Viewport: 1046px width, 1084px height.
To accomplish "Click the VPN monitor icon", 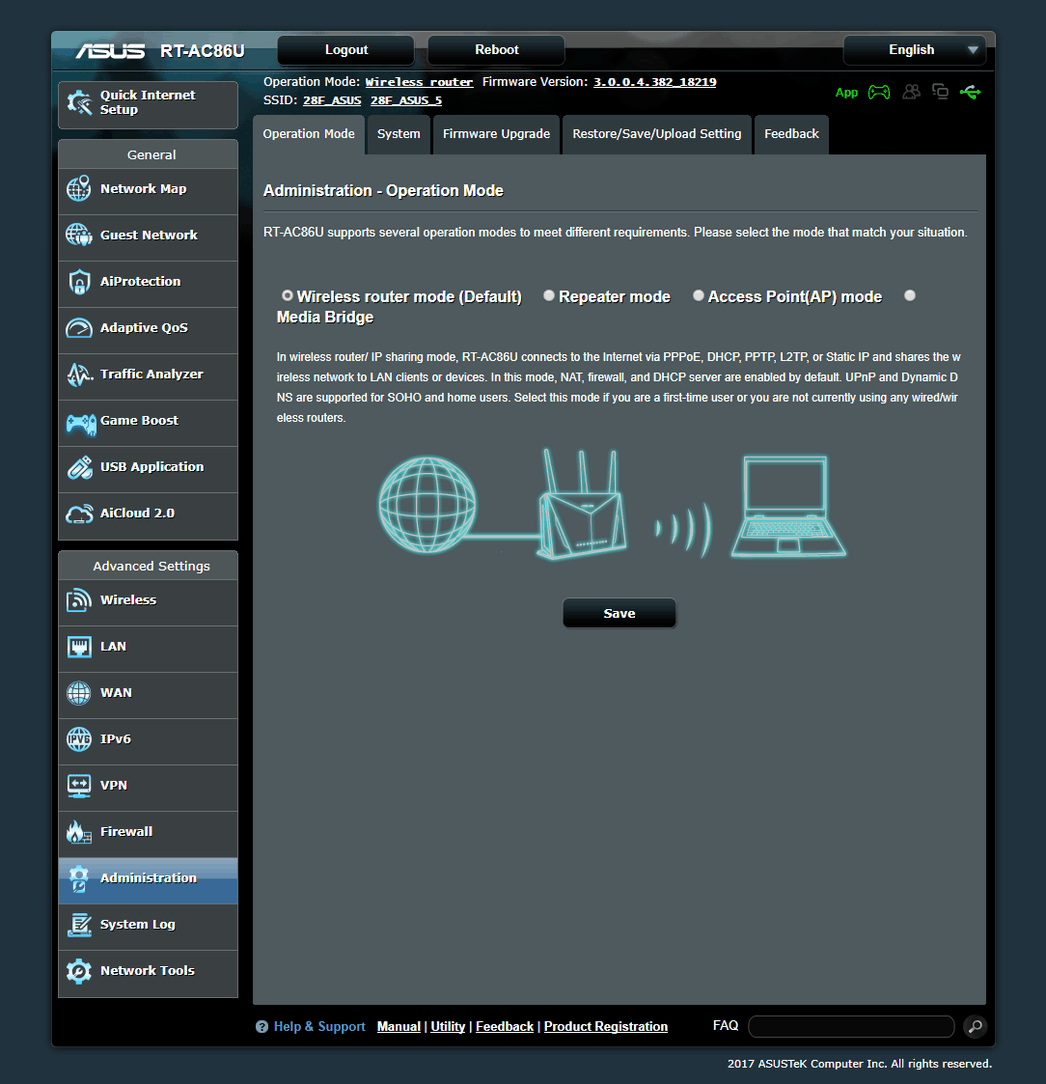I will click(79, 785).
